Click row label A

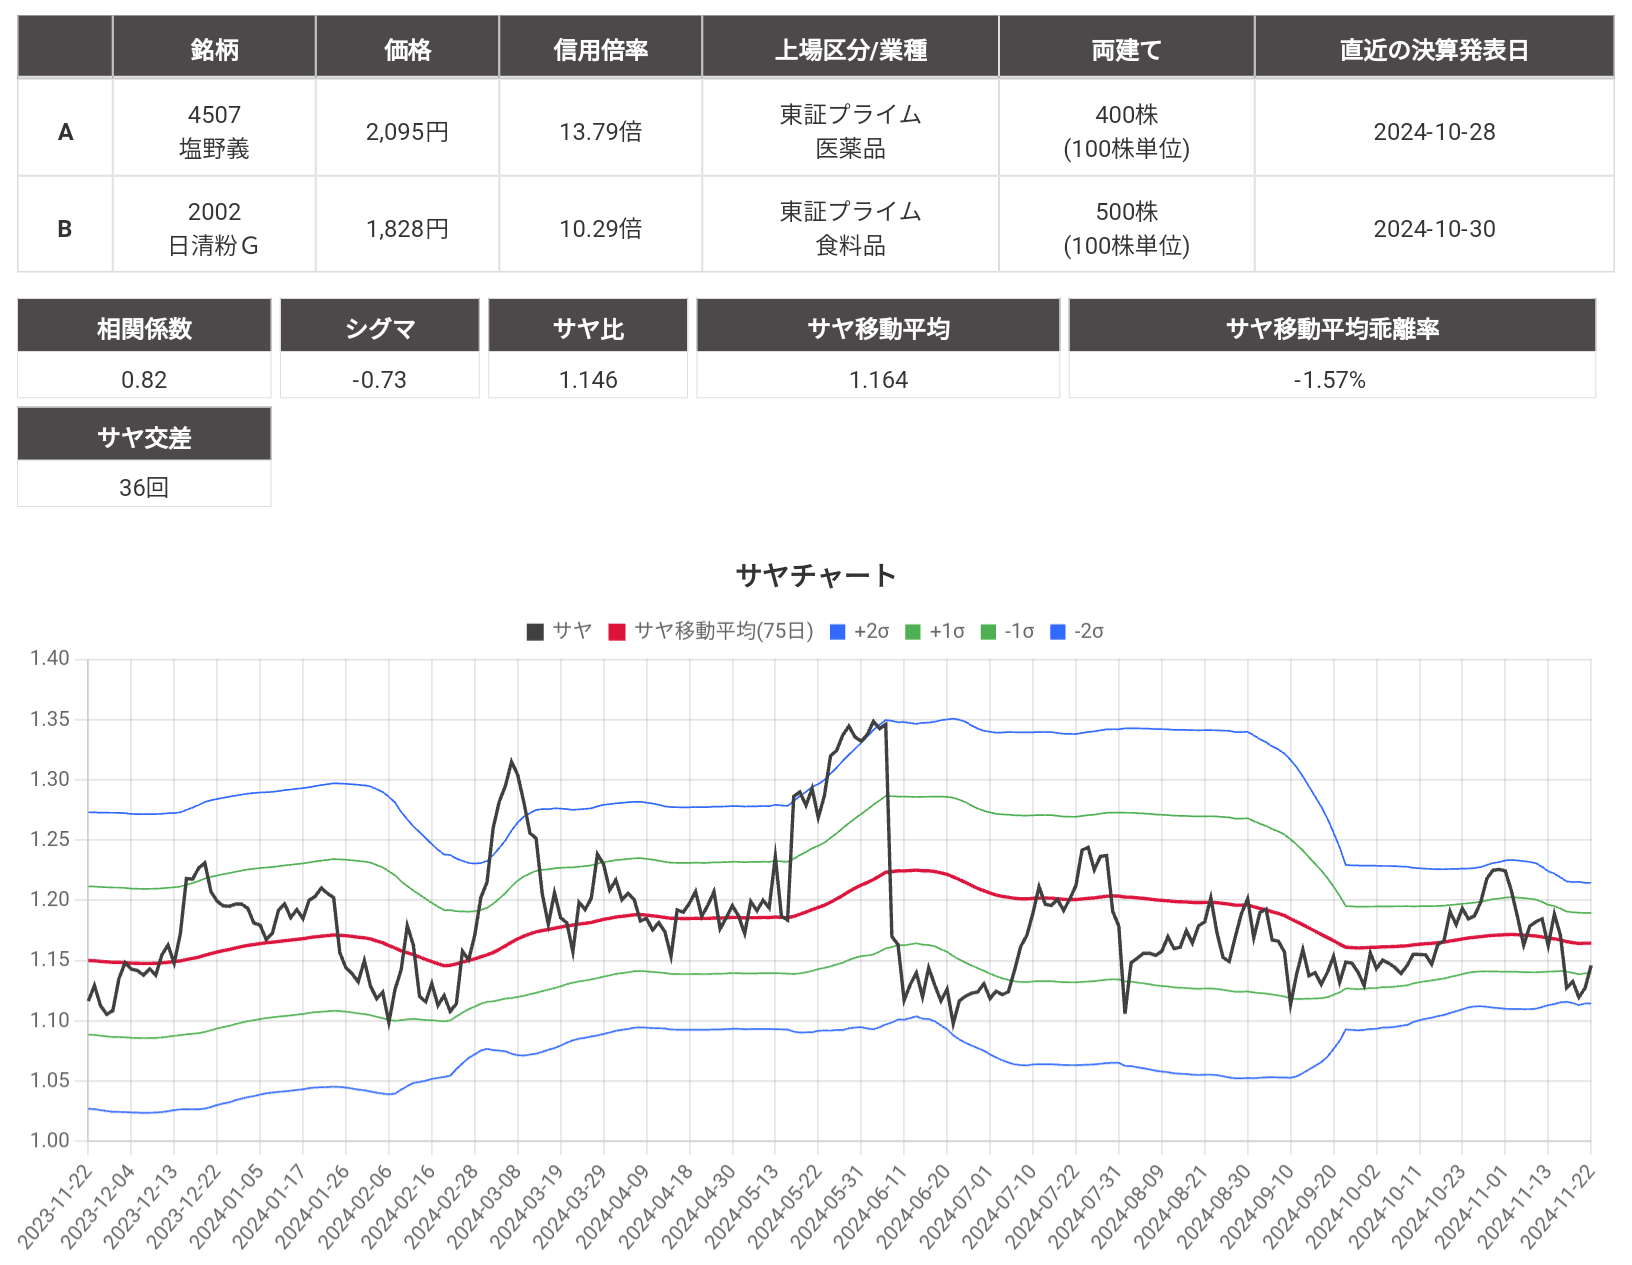(x=65, y=131)
